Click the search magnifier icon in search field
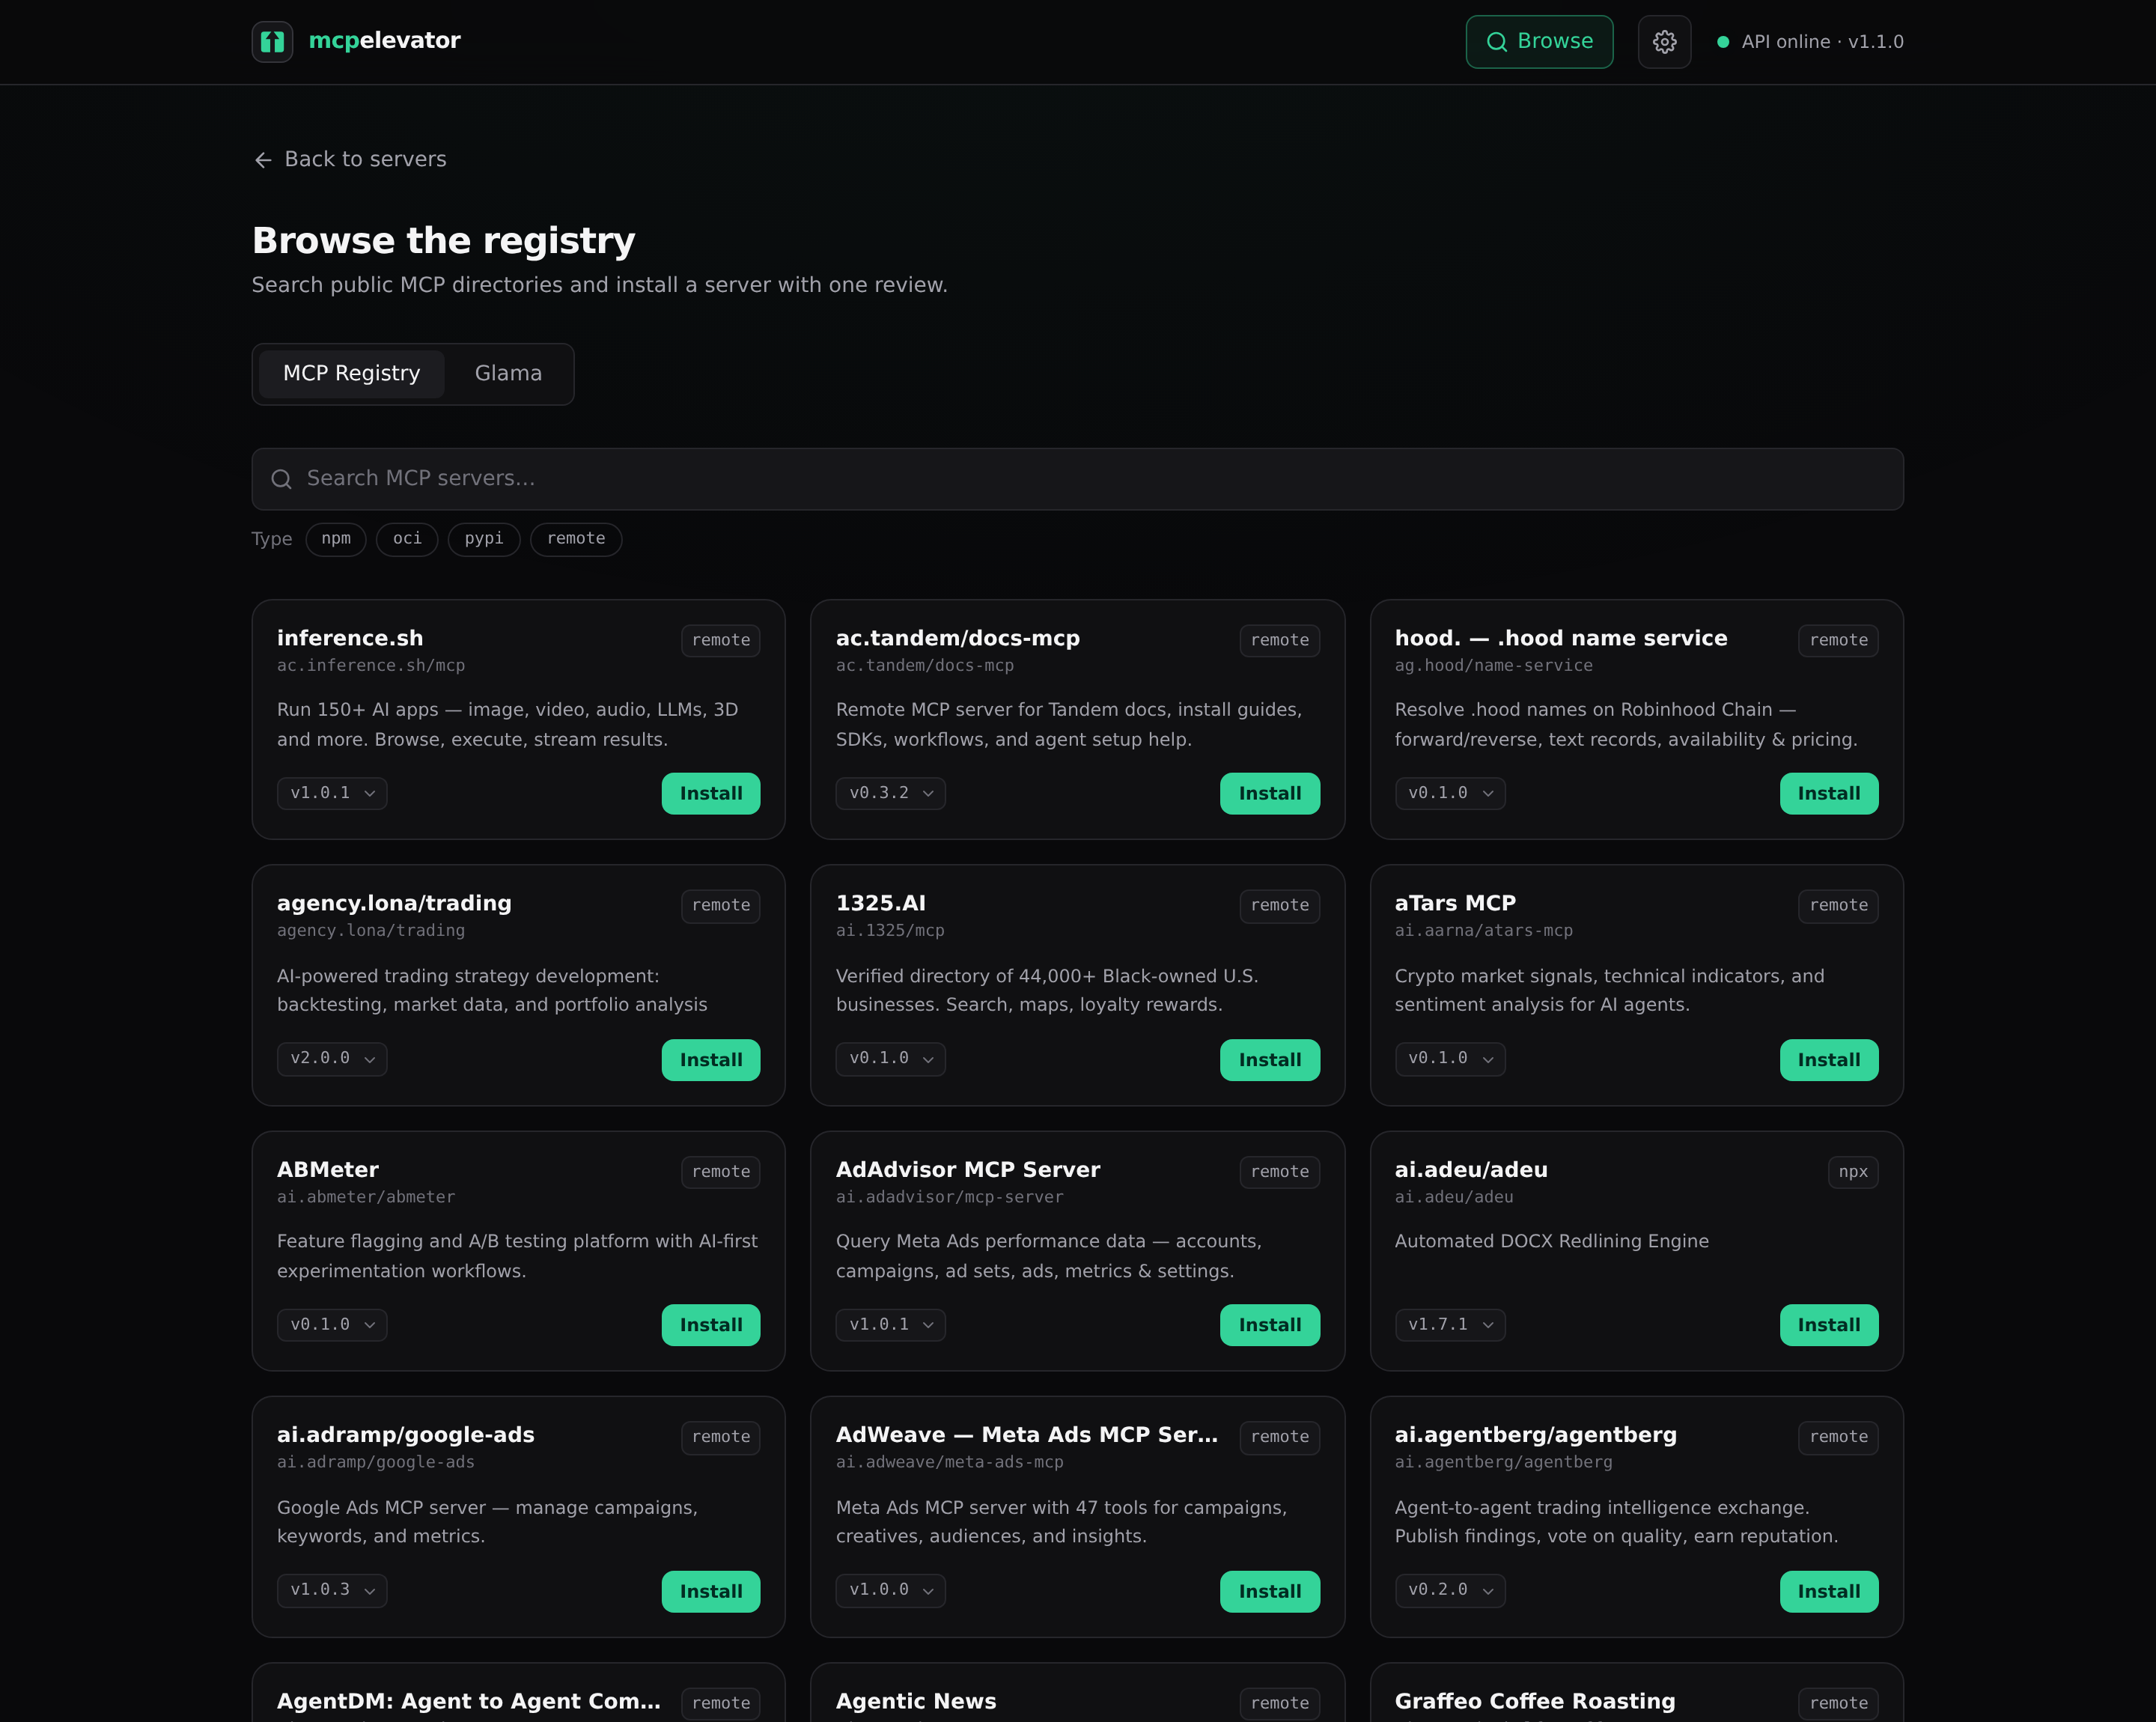Image resolution: width=2156 pixels, height=1722 pixels. pyautogui.click(x=282, y=479)
